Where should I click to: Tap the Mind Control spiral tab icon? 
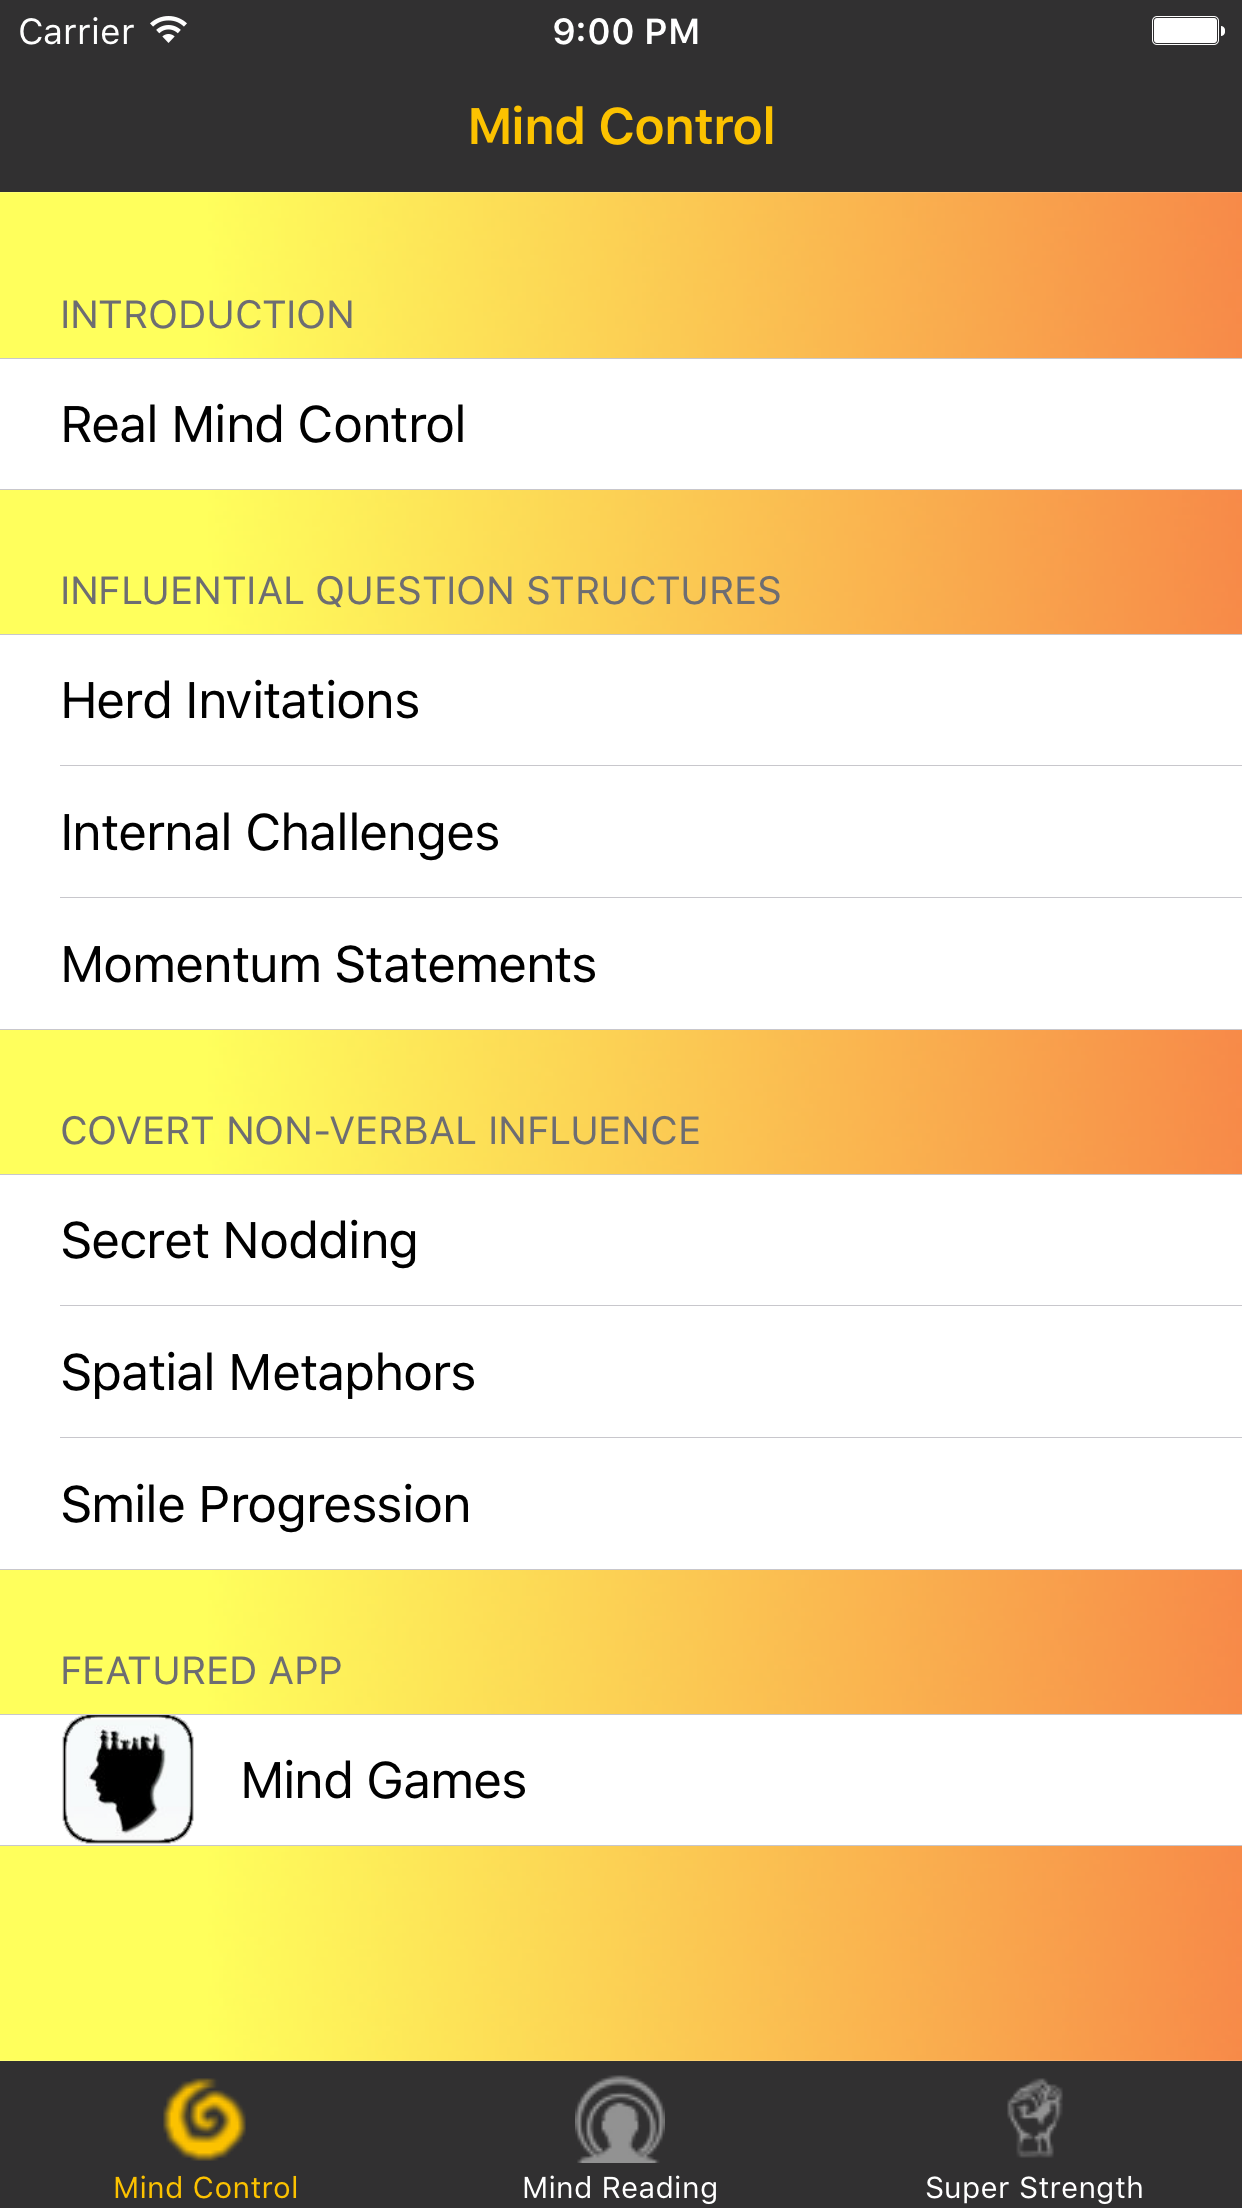(205, 2120)
